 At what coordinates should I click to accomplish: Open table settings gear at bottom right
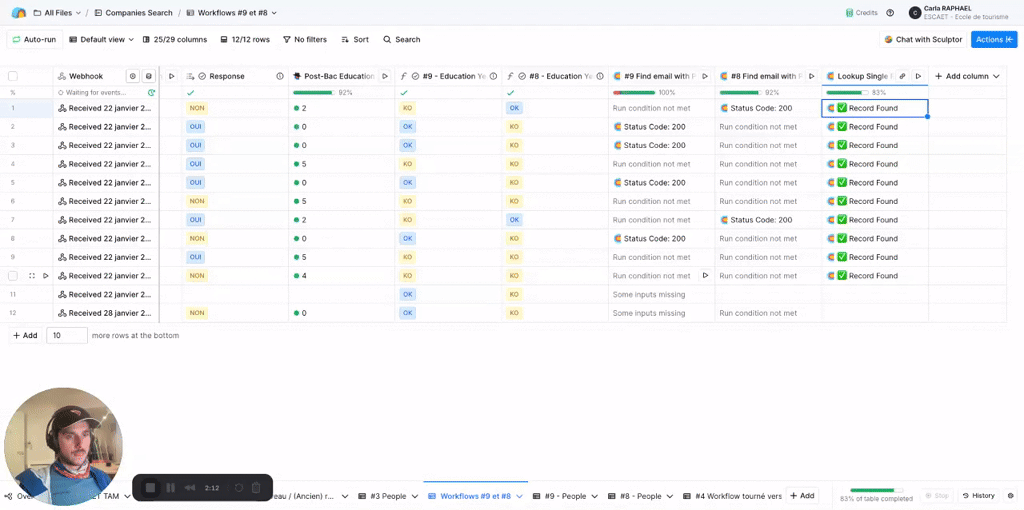pos(1010,496)
